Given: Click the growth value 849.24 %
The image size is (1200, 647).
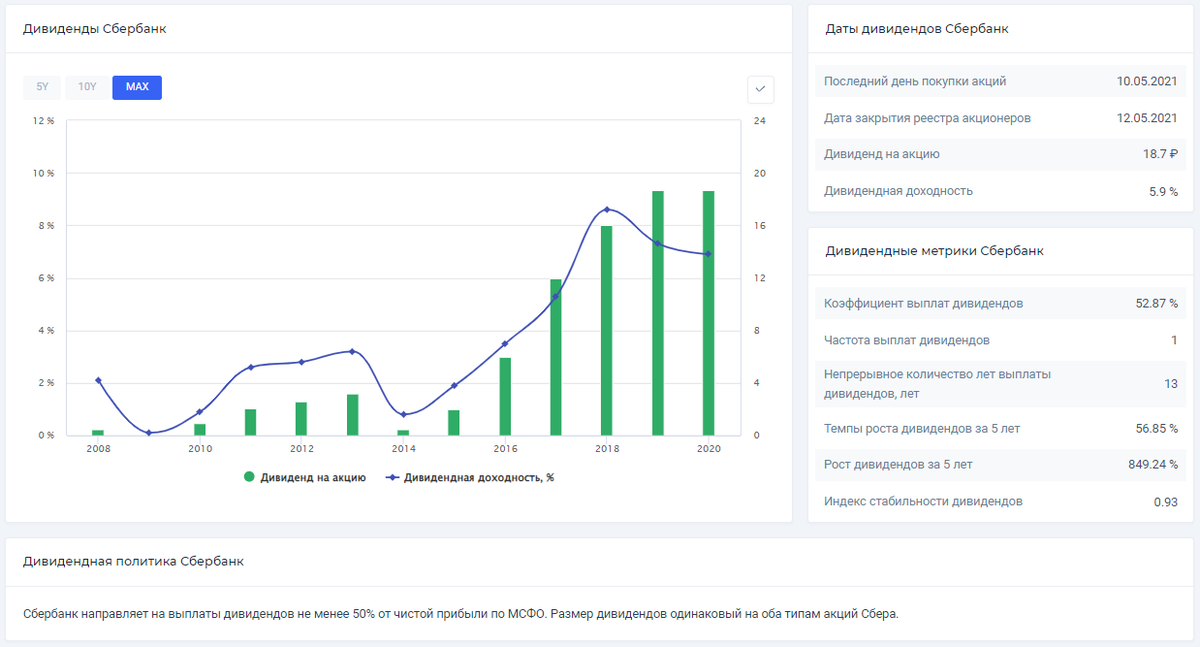Looking at the screenshot, I should point(1151,465).
